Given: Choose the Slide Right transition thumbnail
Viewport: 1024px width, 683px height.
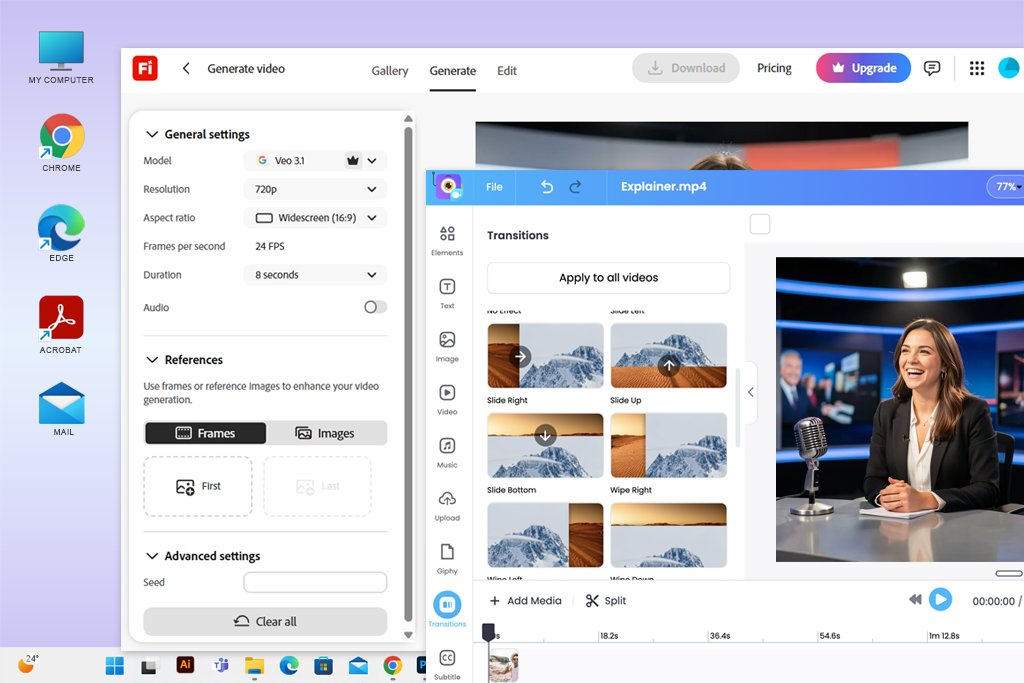Looking at the screenshot, I should (545, 356).
